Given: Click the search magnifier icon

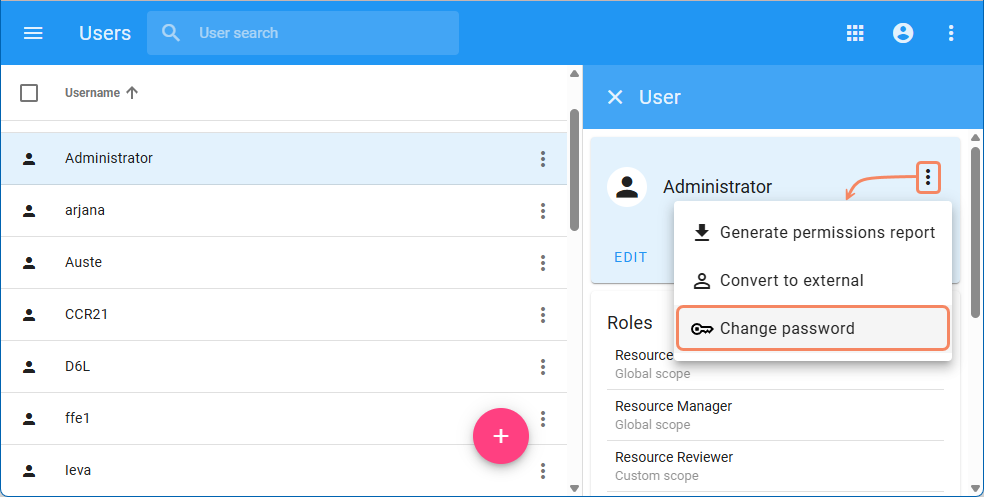Looking at the screenshot, I should [172, 33].
